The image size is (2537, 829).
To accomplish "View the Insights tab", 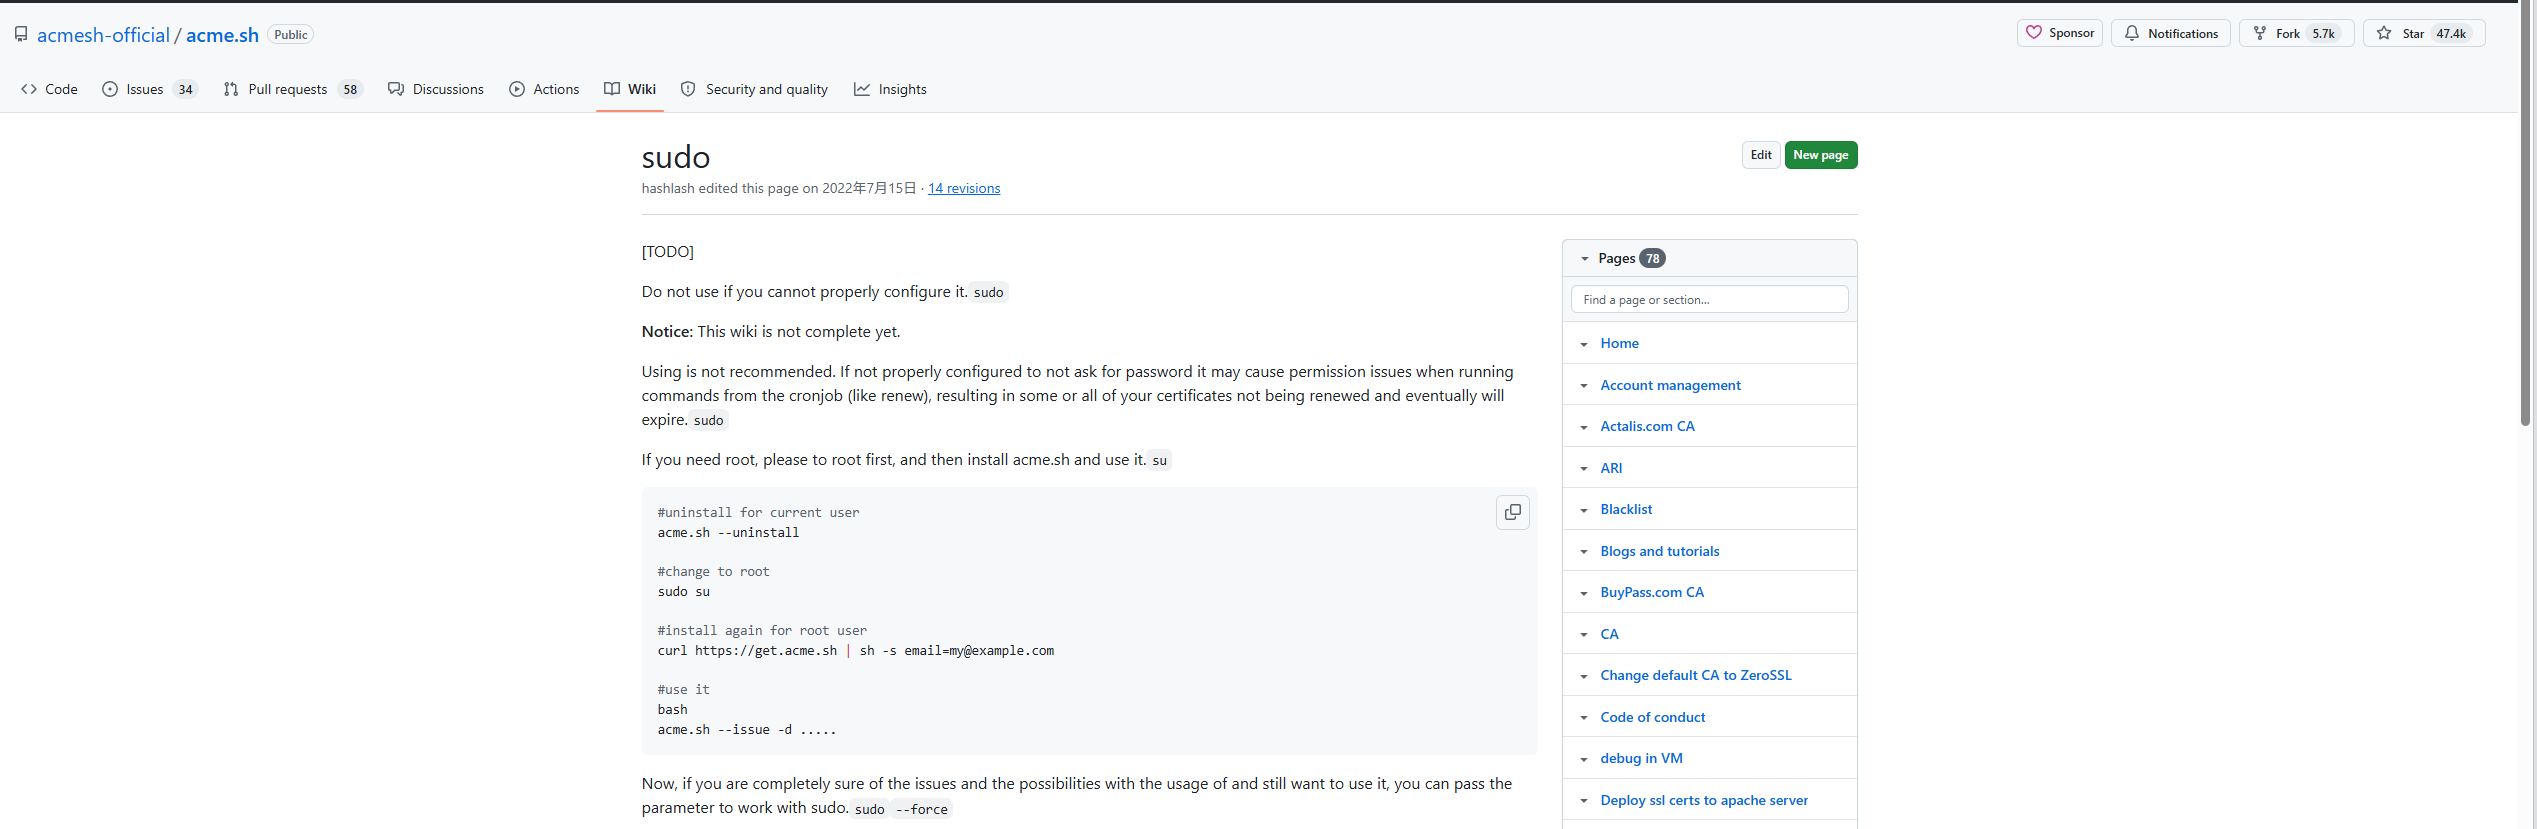I will (x=890, y=89).
